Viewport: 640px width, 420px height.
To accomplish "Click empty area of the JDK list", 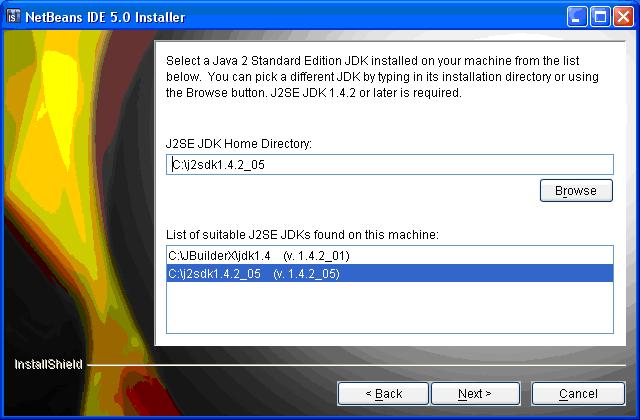I will tap(389, 308).
